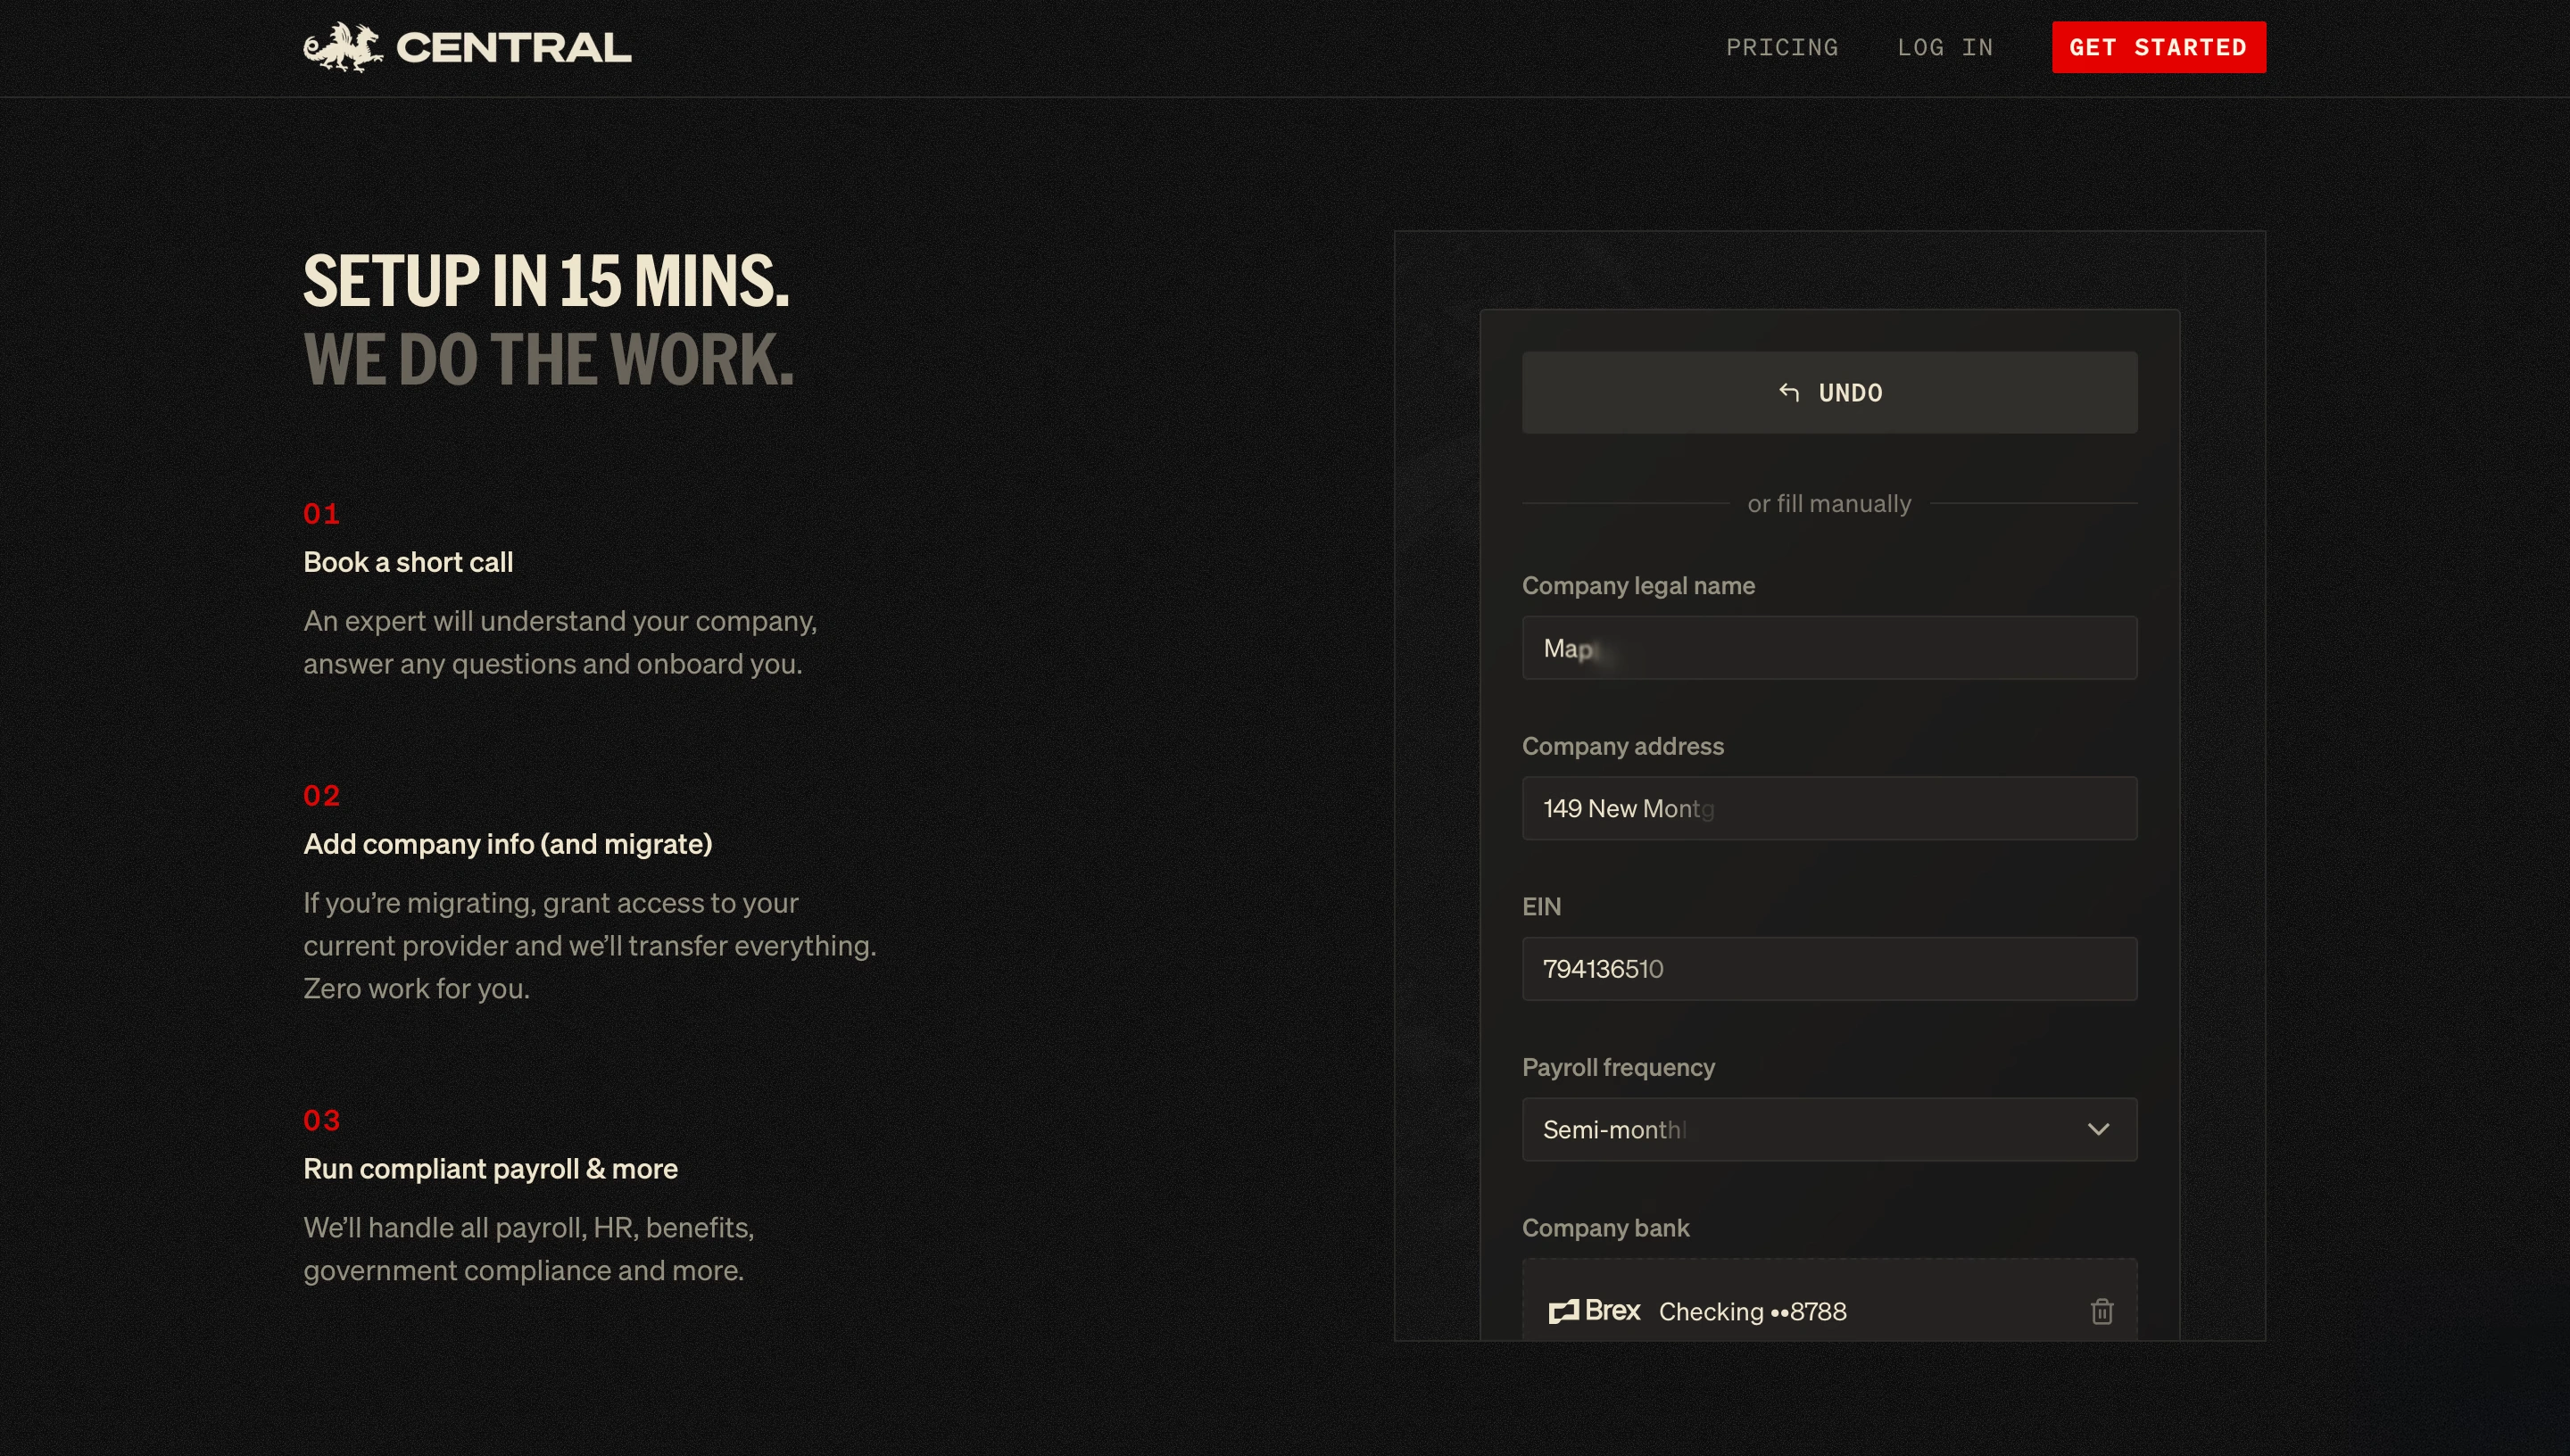Image resolution: width=2570 pixels, height=1456 pixels.
Task: Click "Add company info (and migrate)" heading
Action: coord(507,844)
